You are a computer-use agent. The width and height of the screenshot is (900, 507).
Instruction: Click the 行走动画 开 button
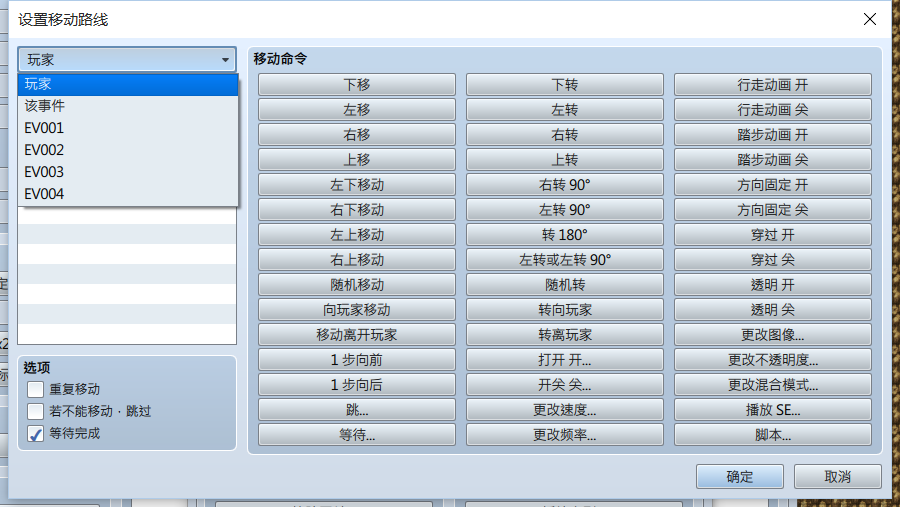[x=773, y=84]
